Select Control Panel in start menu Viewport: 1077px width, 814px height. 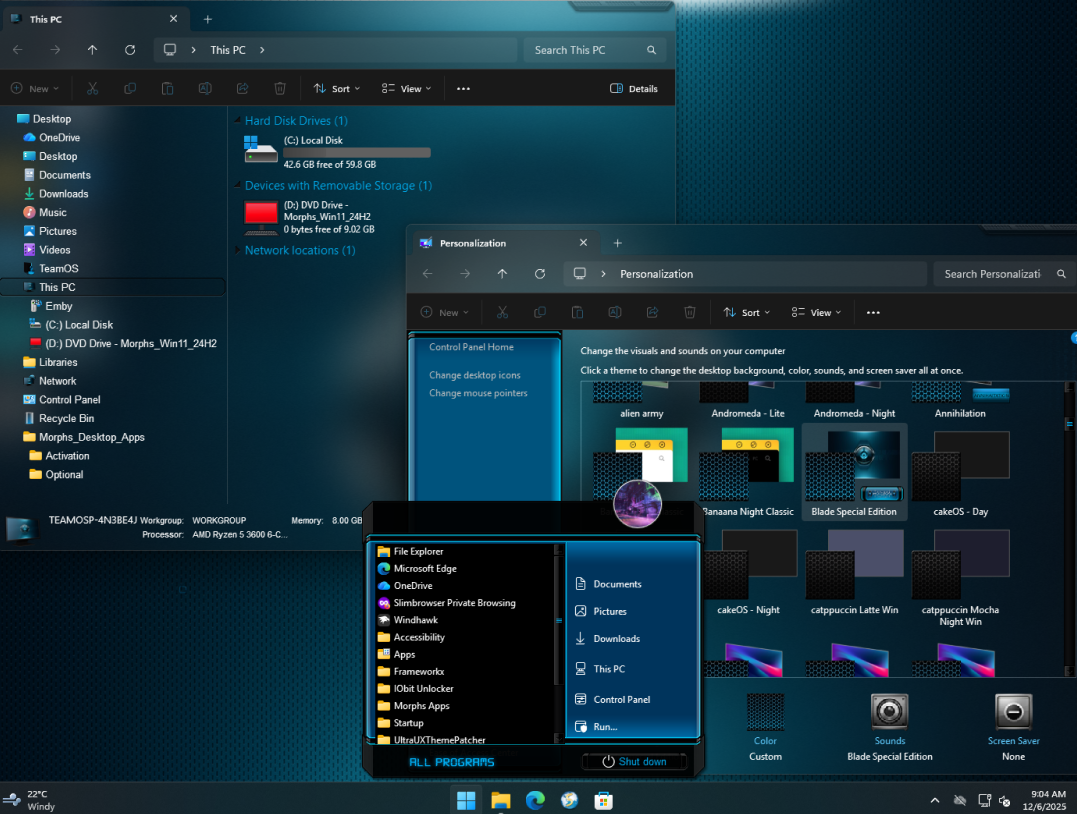pos(621,700)
